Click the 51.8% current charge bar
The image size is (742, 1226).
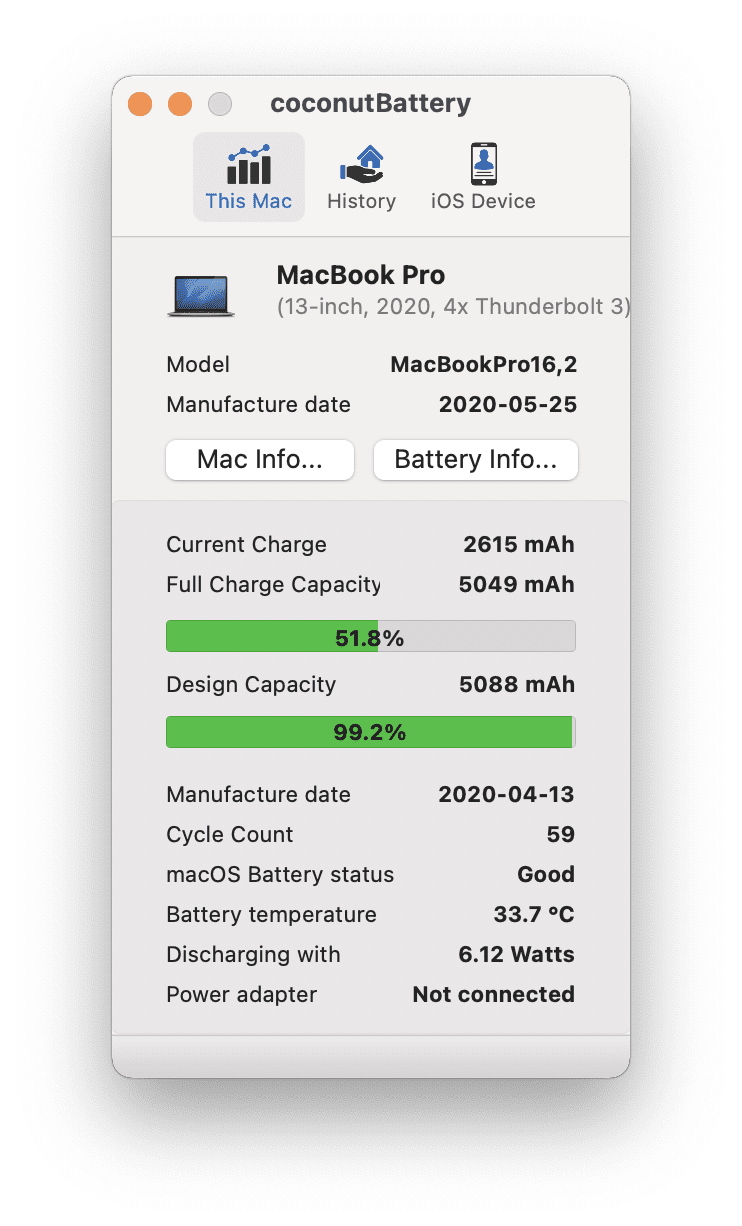point(370,637)
